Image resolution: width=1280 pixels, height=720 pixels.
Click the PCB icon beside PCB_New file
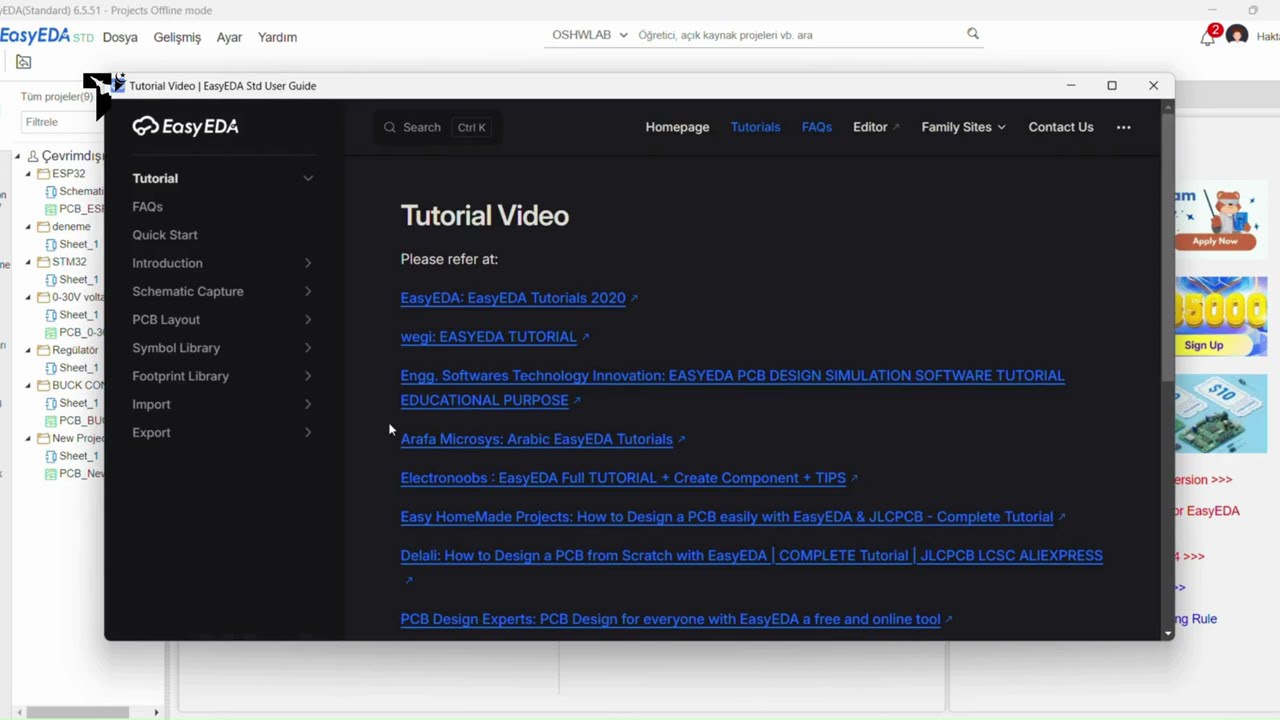pos(51,474)
